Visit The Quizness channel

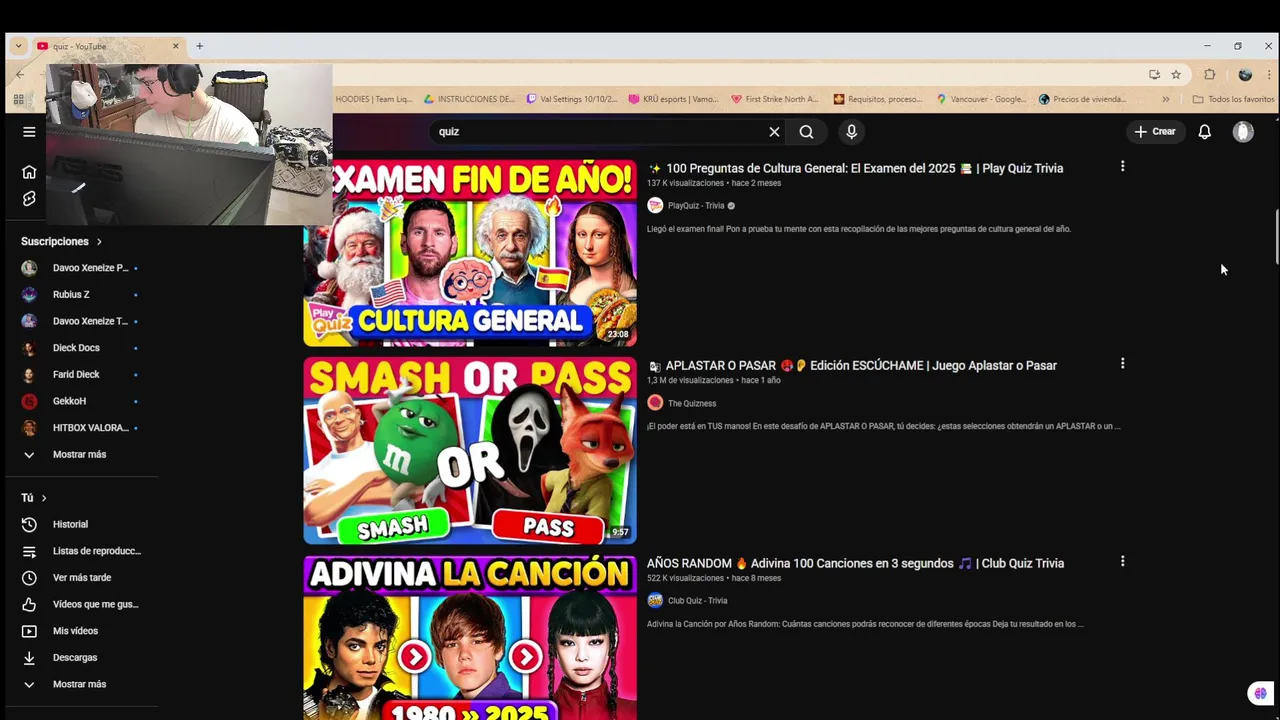692,404
